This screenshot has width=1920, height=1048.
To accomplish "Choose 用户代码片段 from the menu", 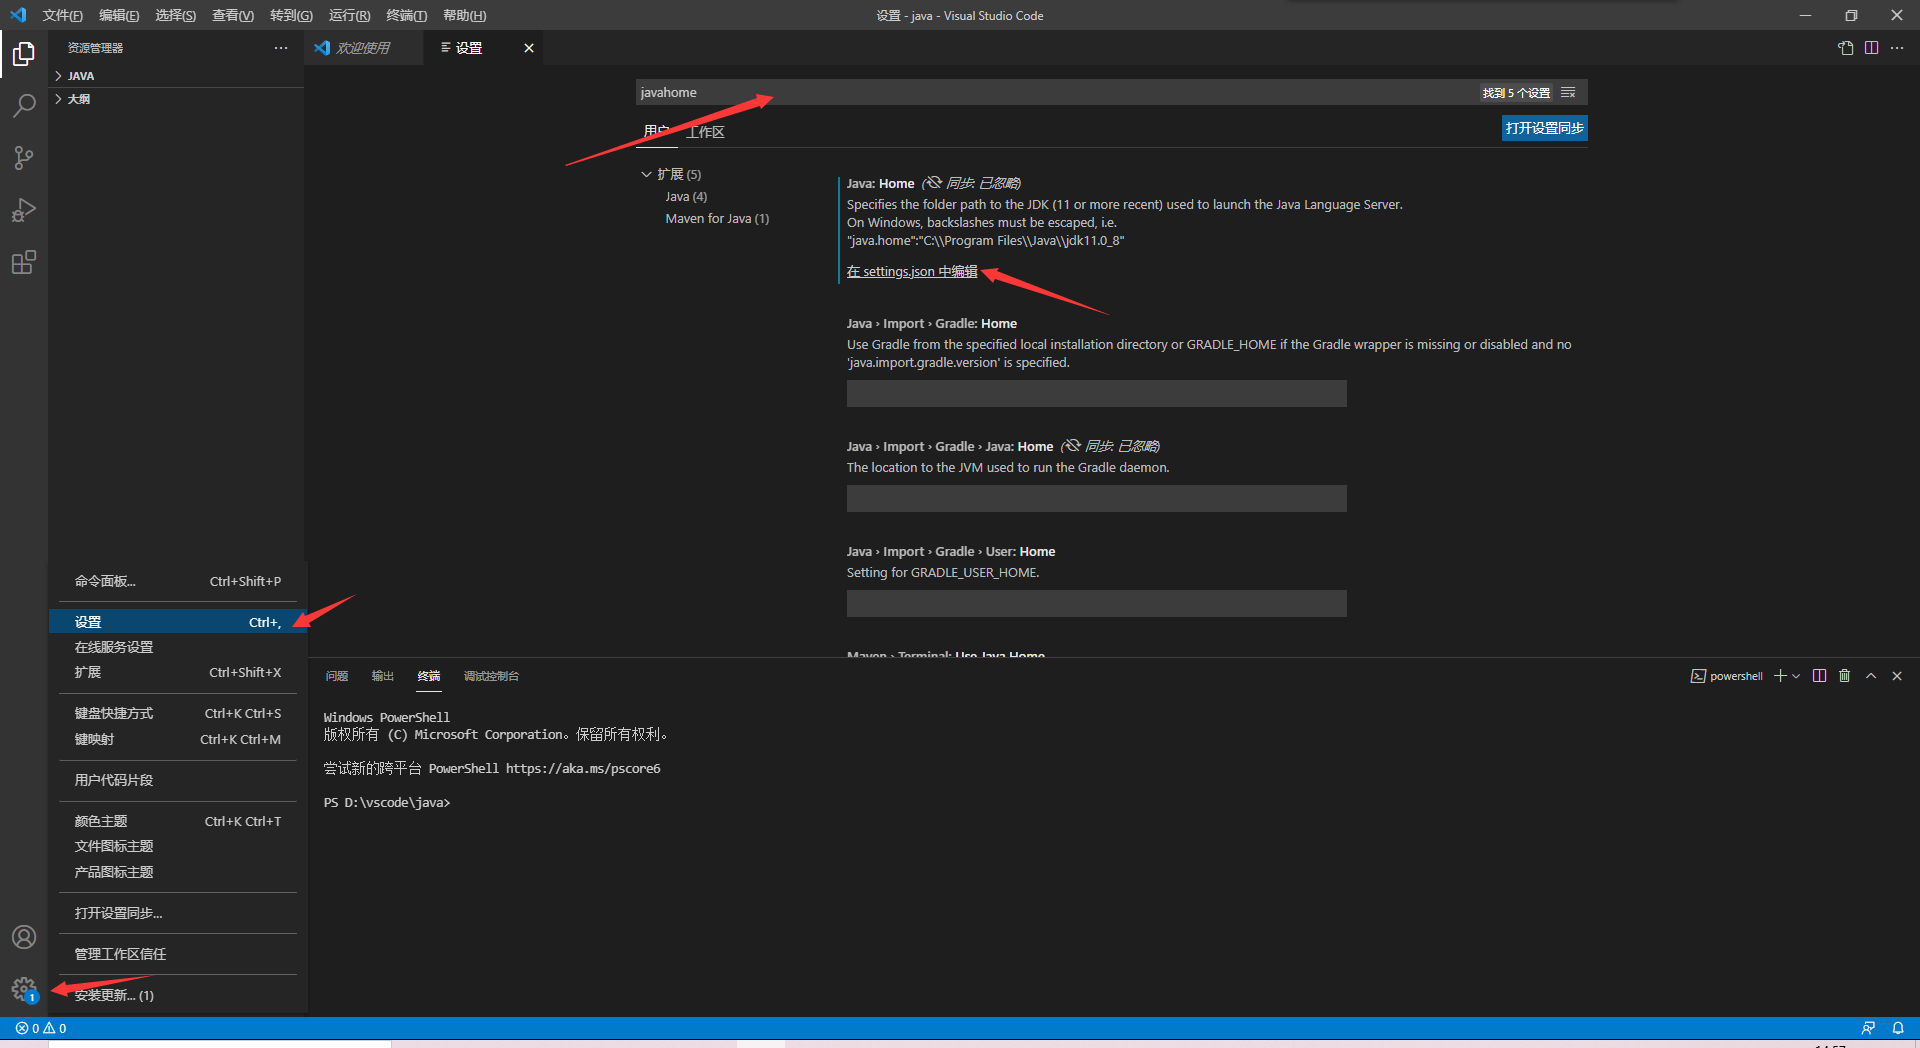I will pos(178,780).
